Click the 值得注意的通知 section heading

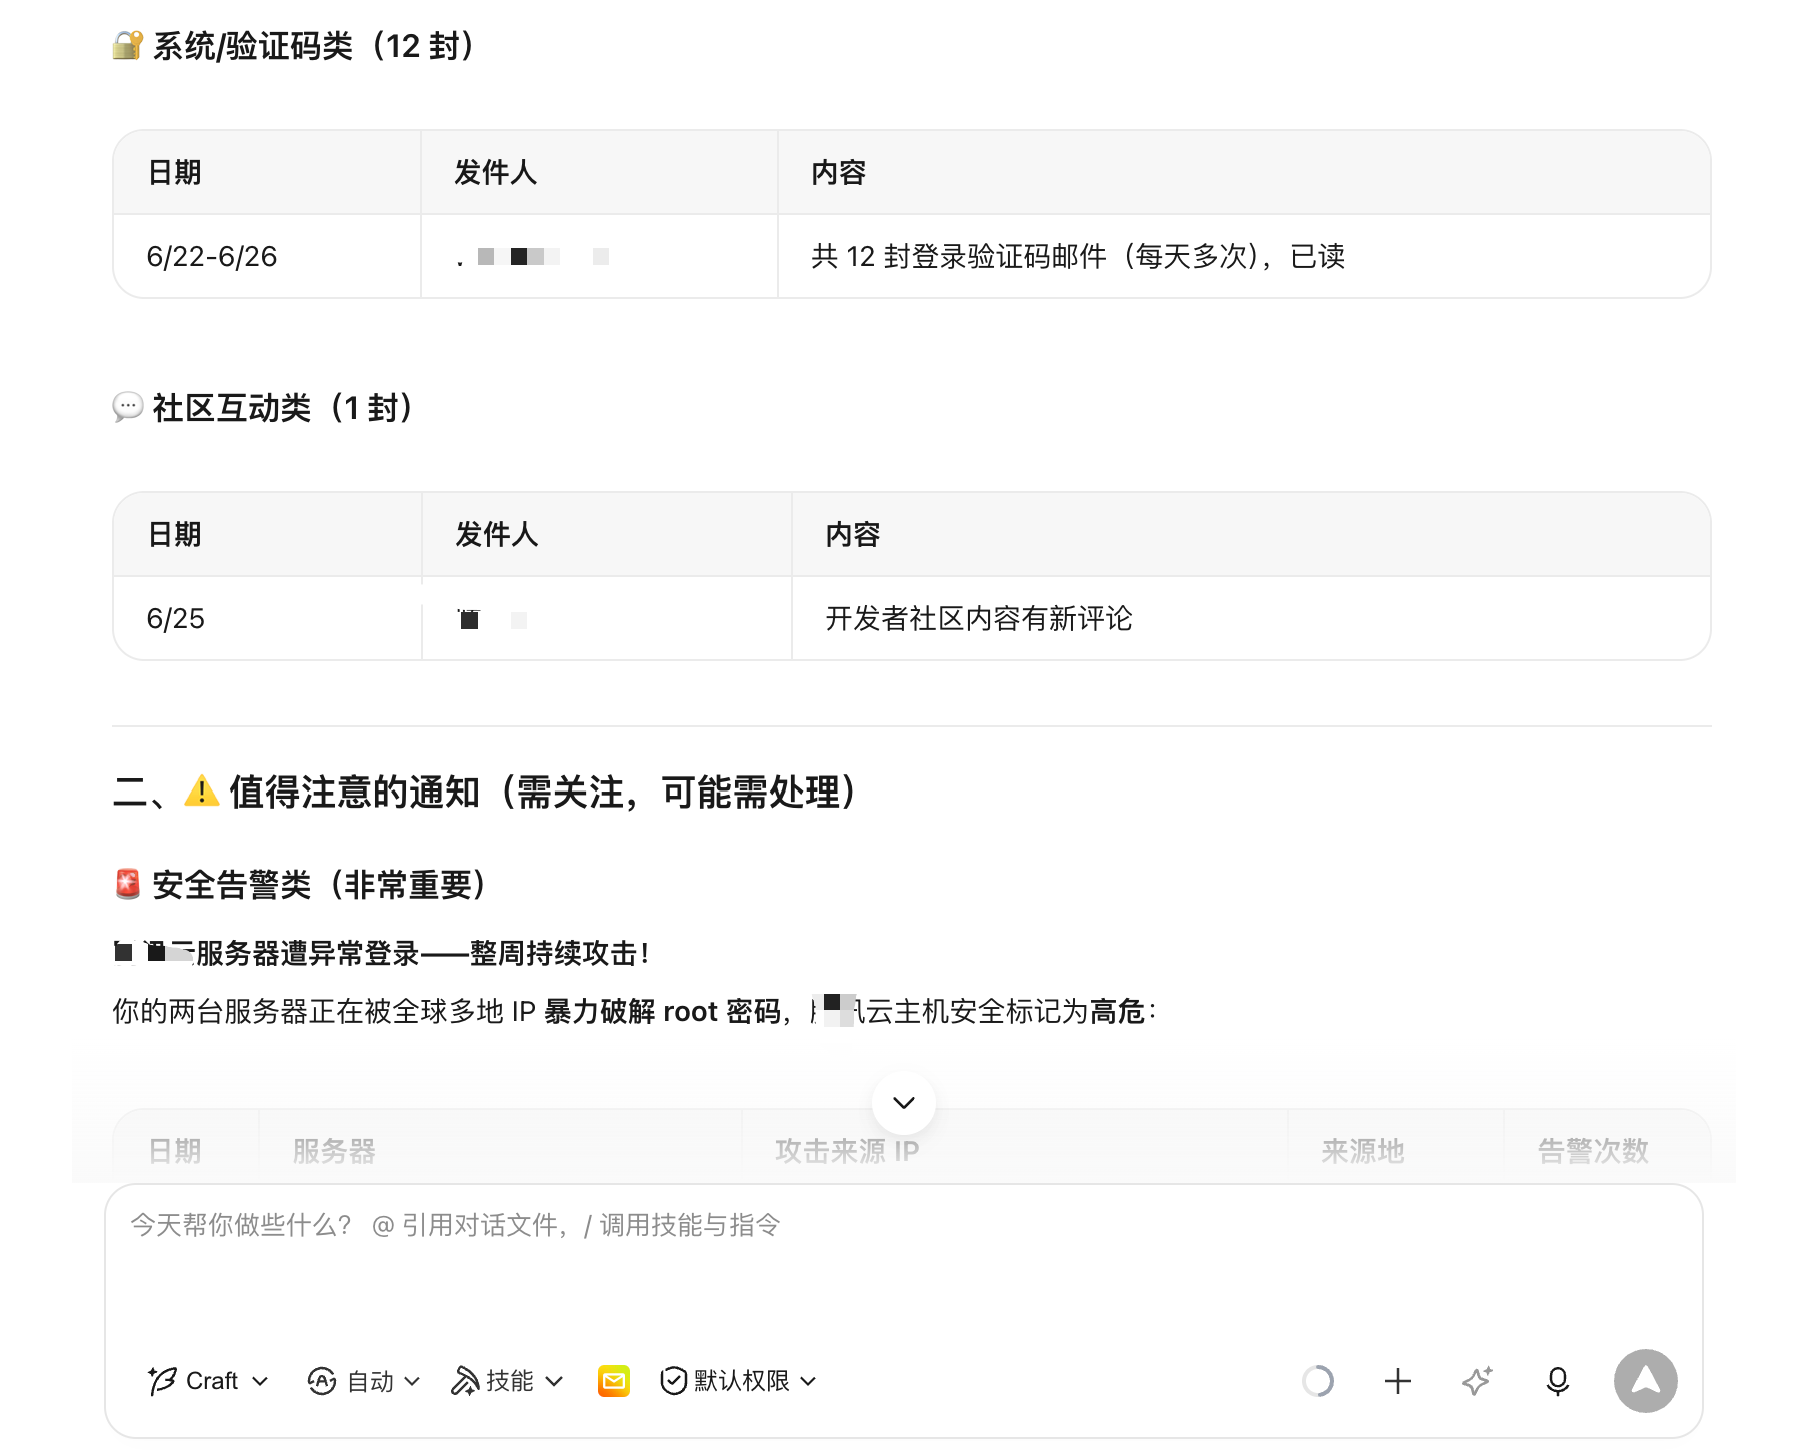point(485,792)
